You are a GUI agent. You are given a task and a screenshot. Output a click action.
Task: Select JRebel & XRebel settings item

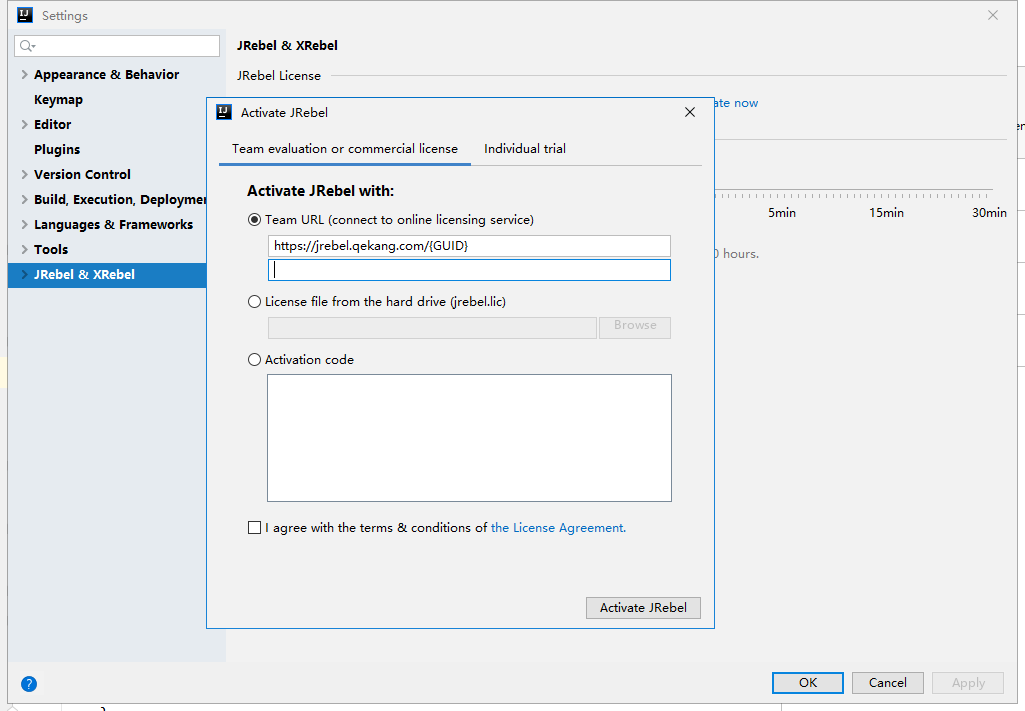(x=107, y=274)
